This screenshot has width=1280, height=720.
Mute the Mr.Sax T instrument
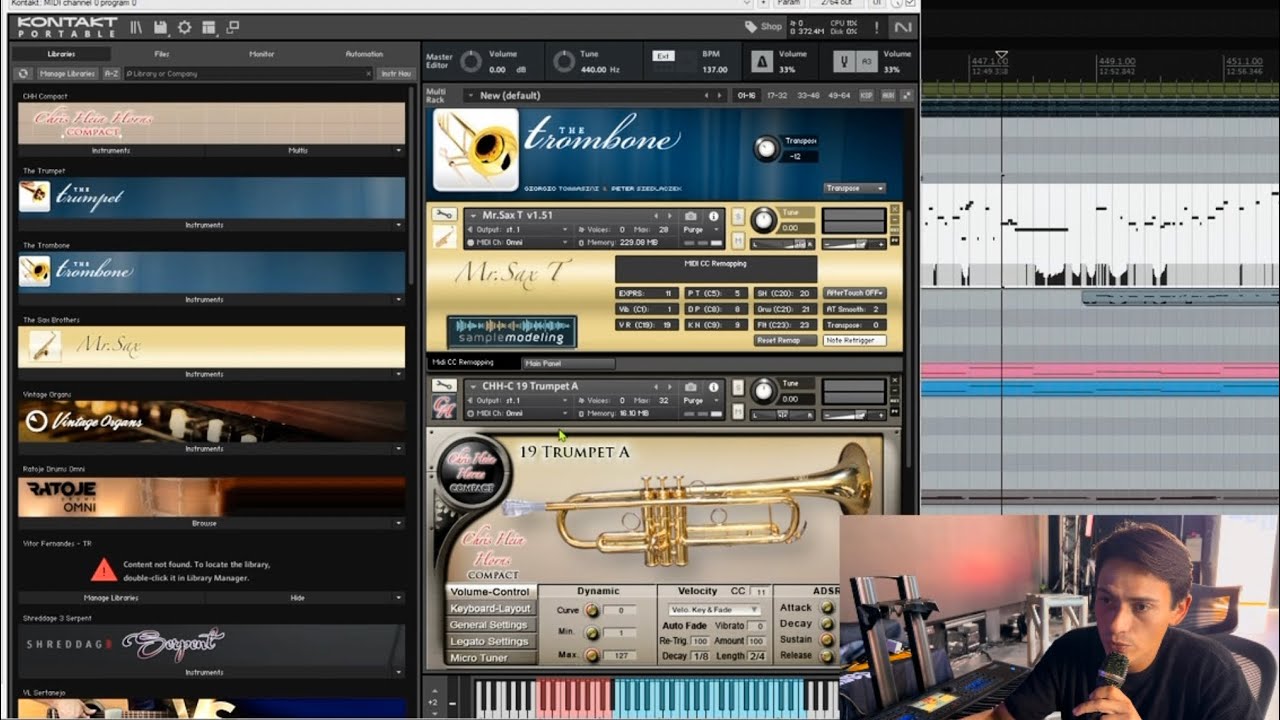(738, 241)
